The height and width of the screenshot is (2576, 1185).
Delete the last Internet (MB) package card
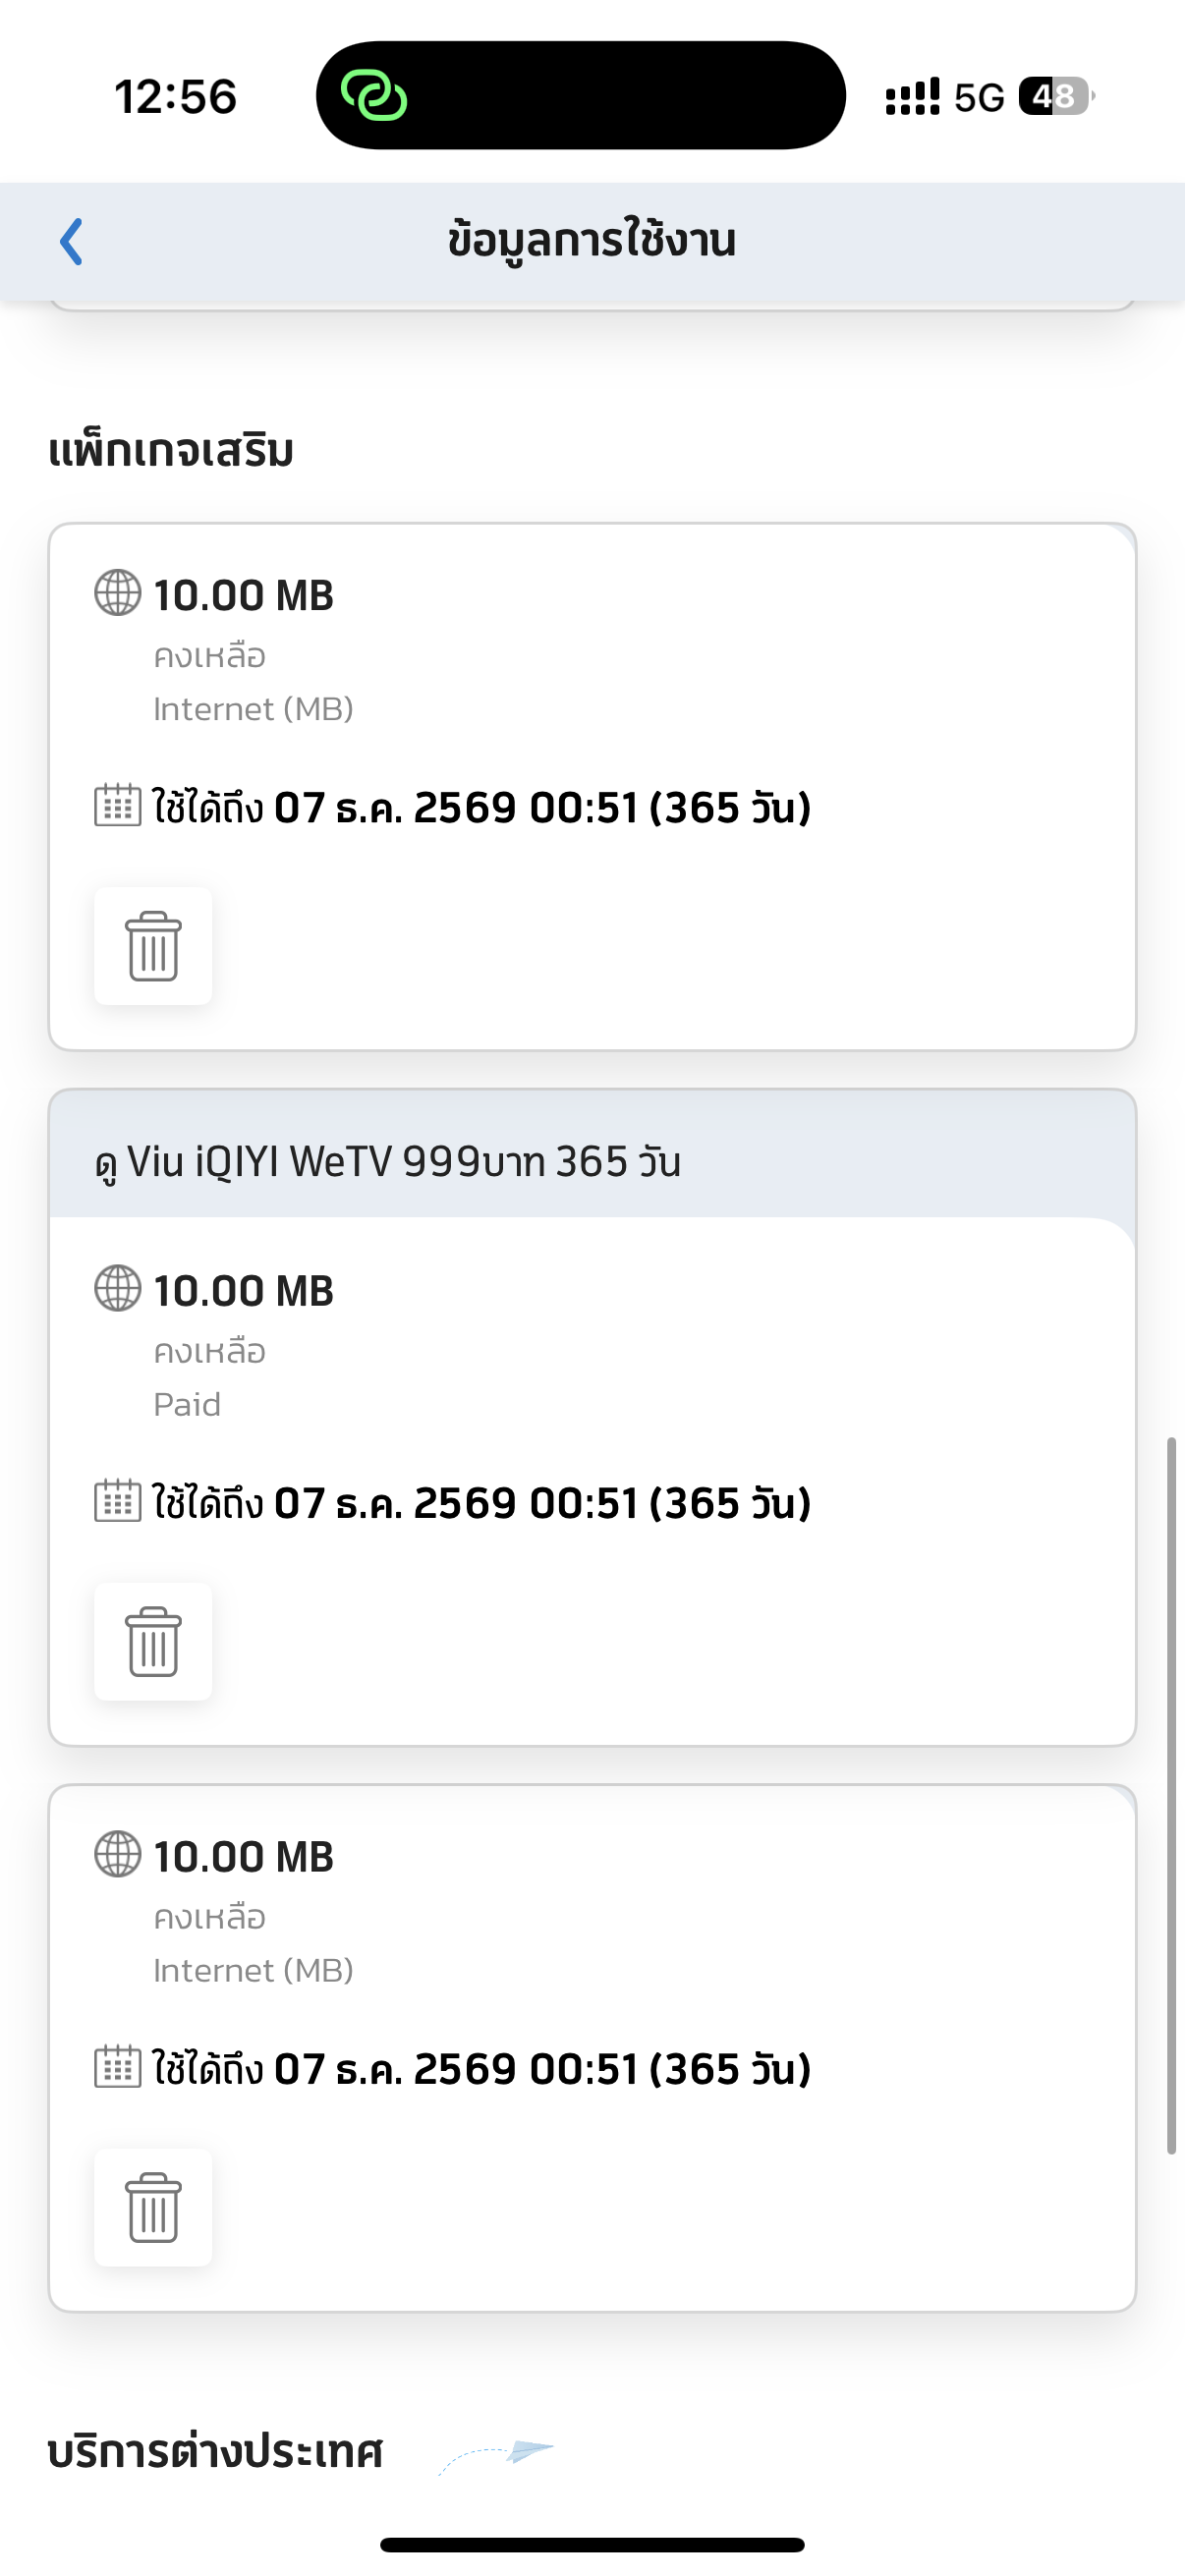pyautogui.click(x=153, y=2207)
